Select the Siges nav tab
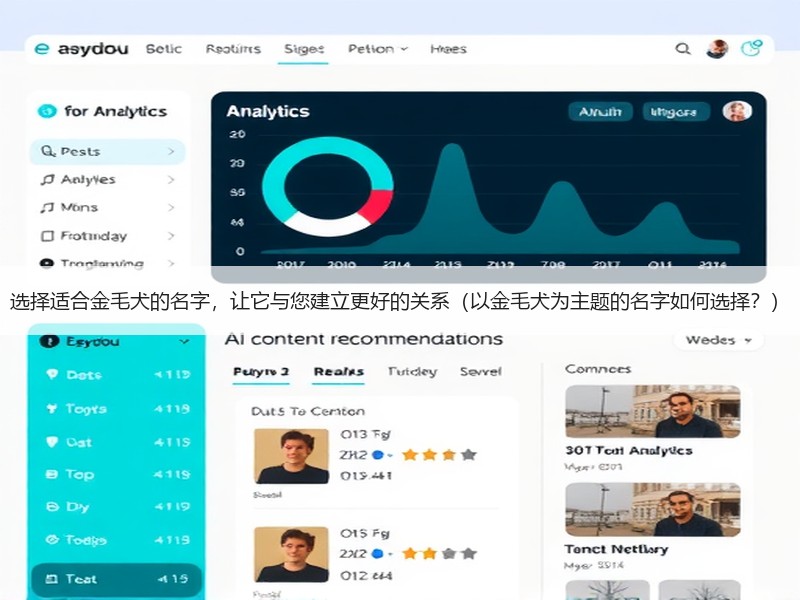 304,49
